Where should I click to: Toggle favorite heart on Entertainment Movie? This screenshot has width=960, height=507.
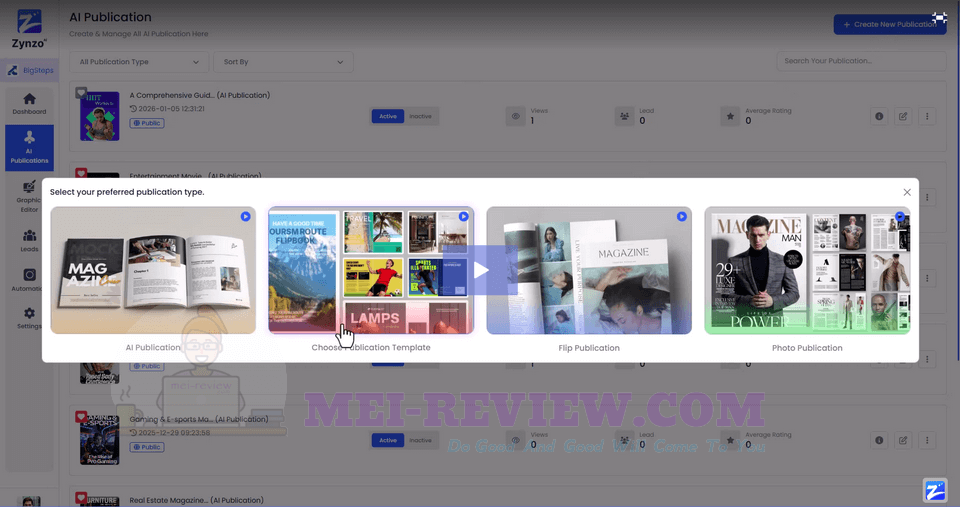[x=81, y=173]
